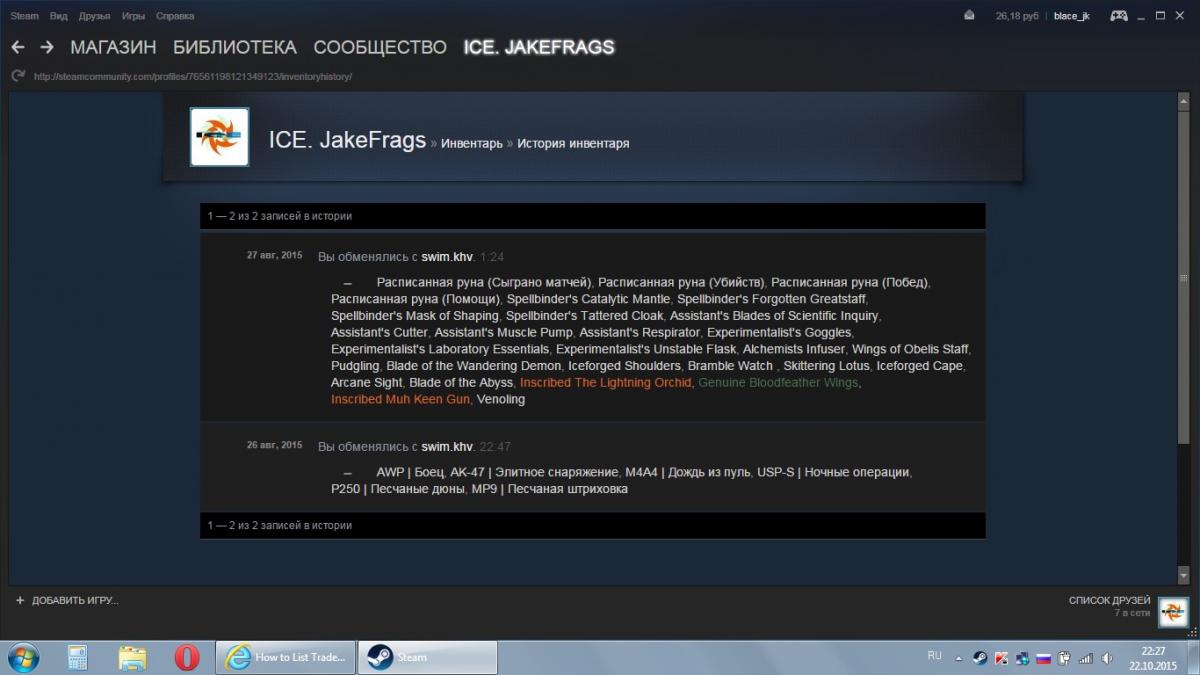Launch Big Picture mode via gamepad icon

click(1118, 15)
